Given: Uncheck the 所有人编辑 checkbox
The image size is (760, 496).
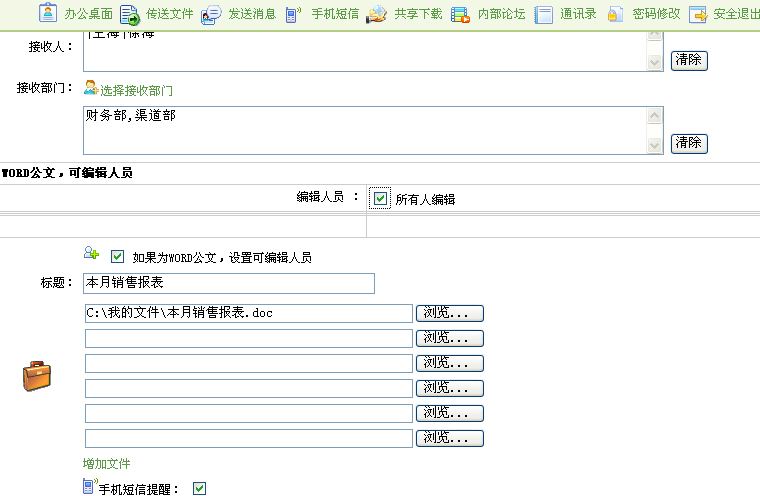Looking at the screenshot, I should (x=380, y=198).
